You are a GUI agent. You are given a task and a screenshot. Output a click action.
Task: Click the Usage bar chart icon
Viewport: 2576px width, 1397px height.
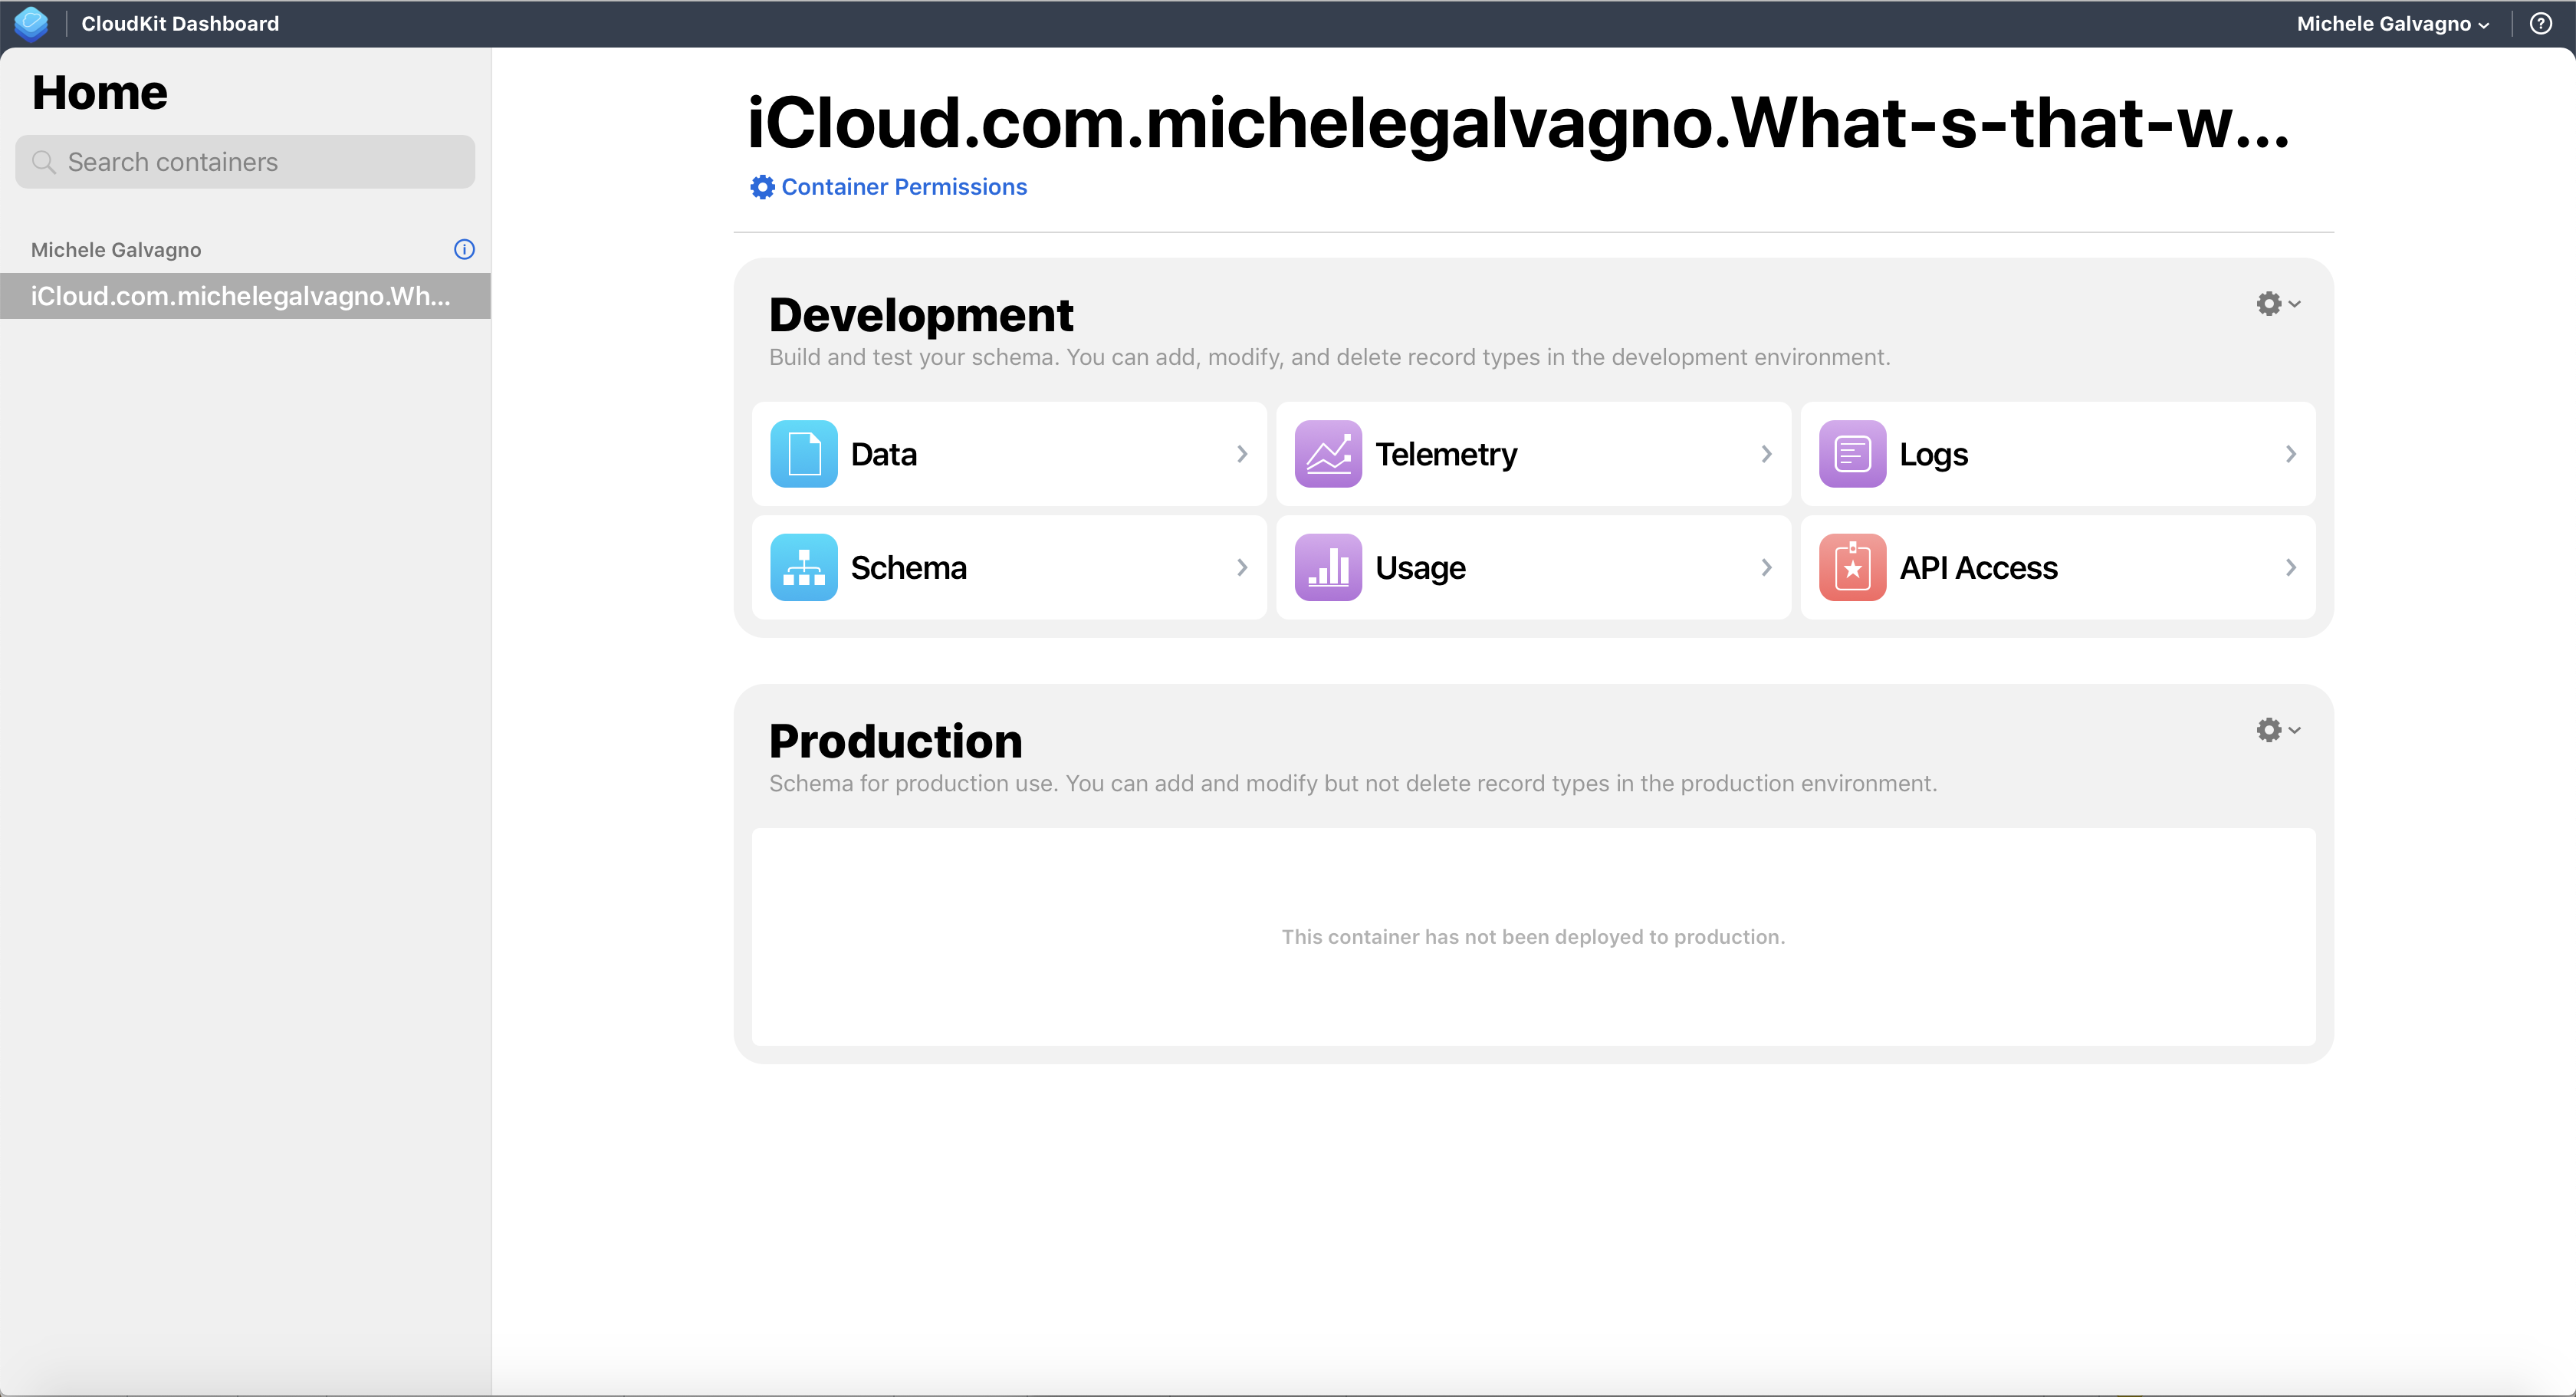[x=1327, y=567]
